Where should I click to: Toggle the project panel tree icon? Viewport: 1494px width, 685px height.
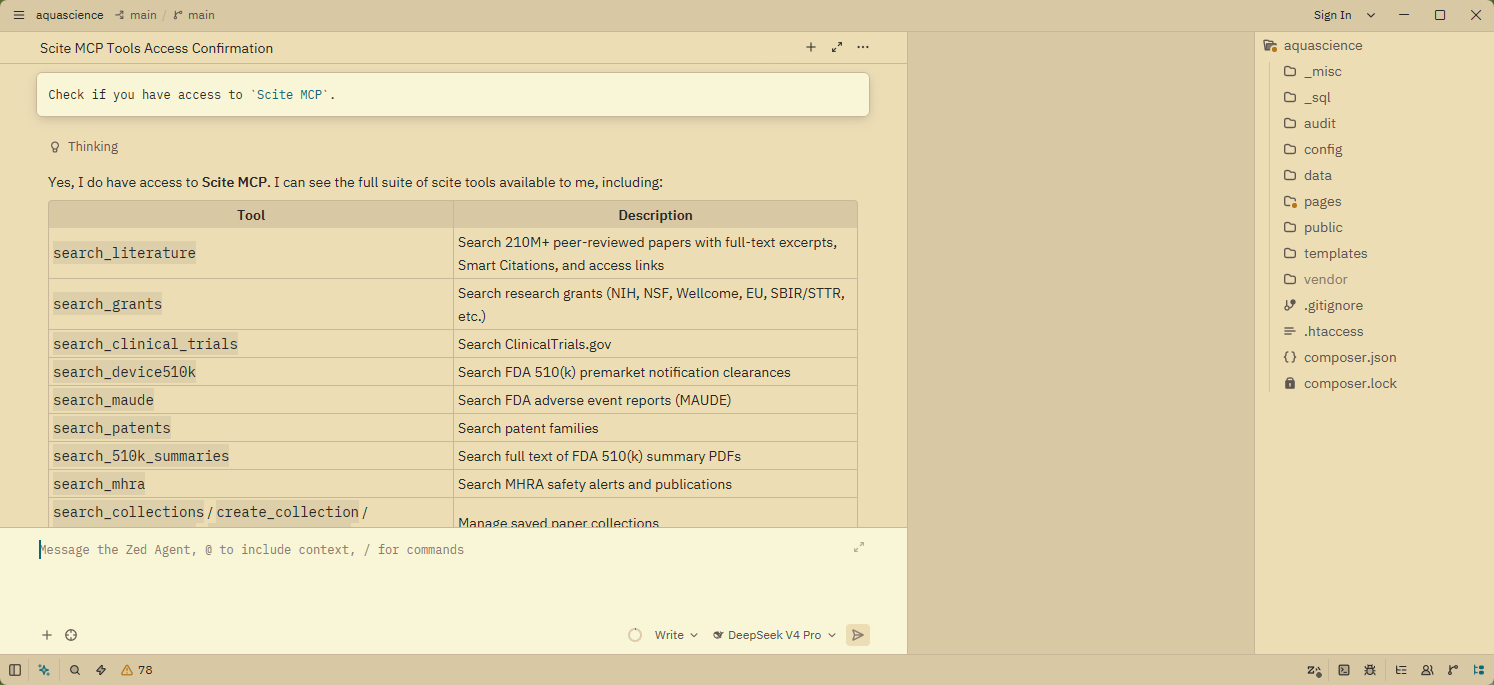click(1479, 670)
